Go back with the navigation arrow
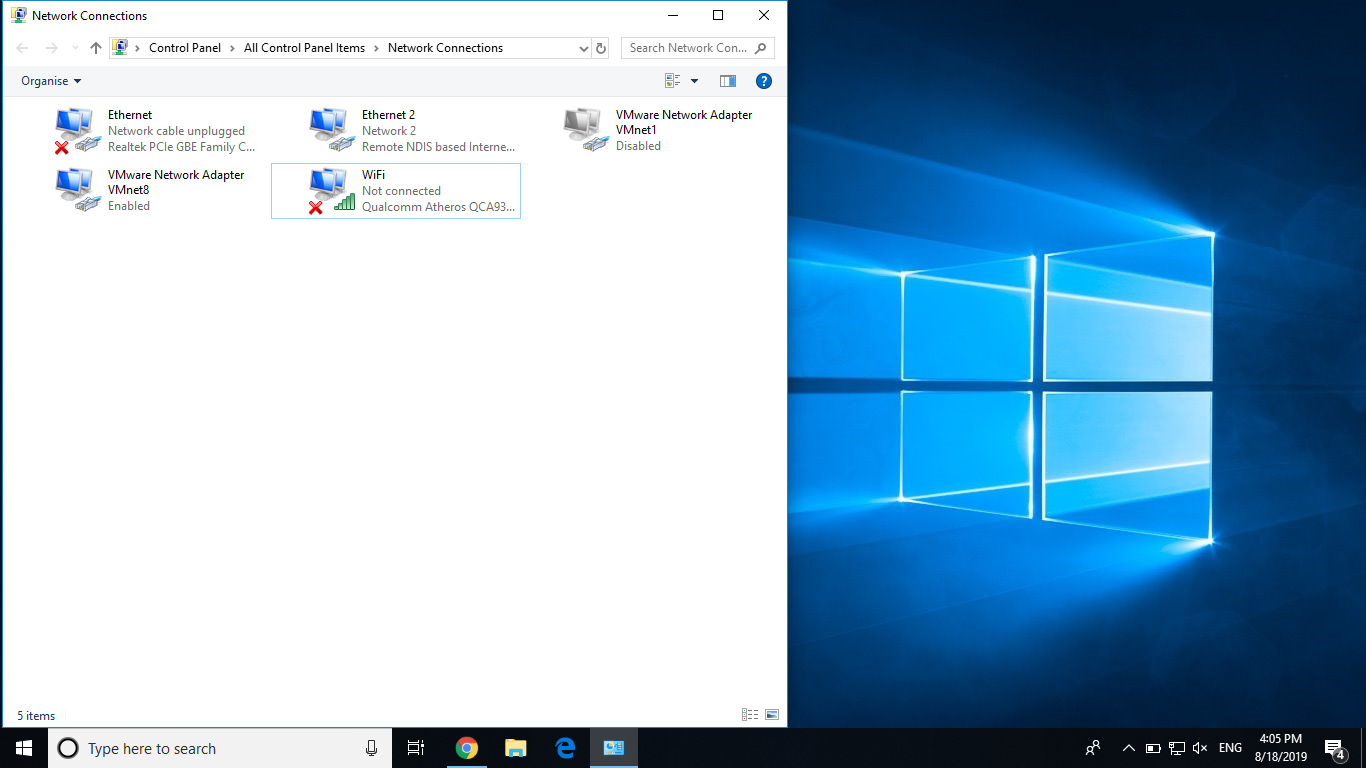This screenshot has width=1366, height=768. [x=22, y=48]
